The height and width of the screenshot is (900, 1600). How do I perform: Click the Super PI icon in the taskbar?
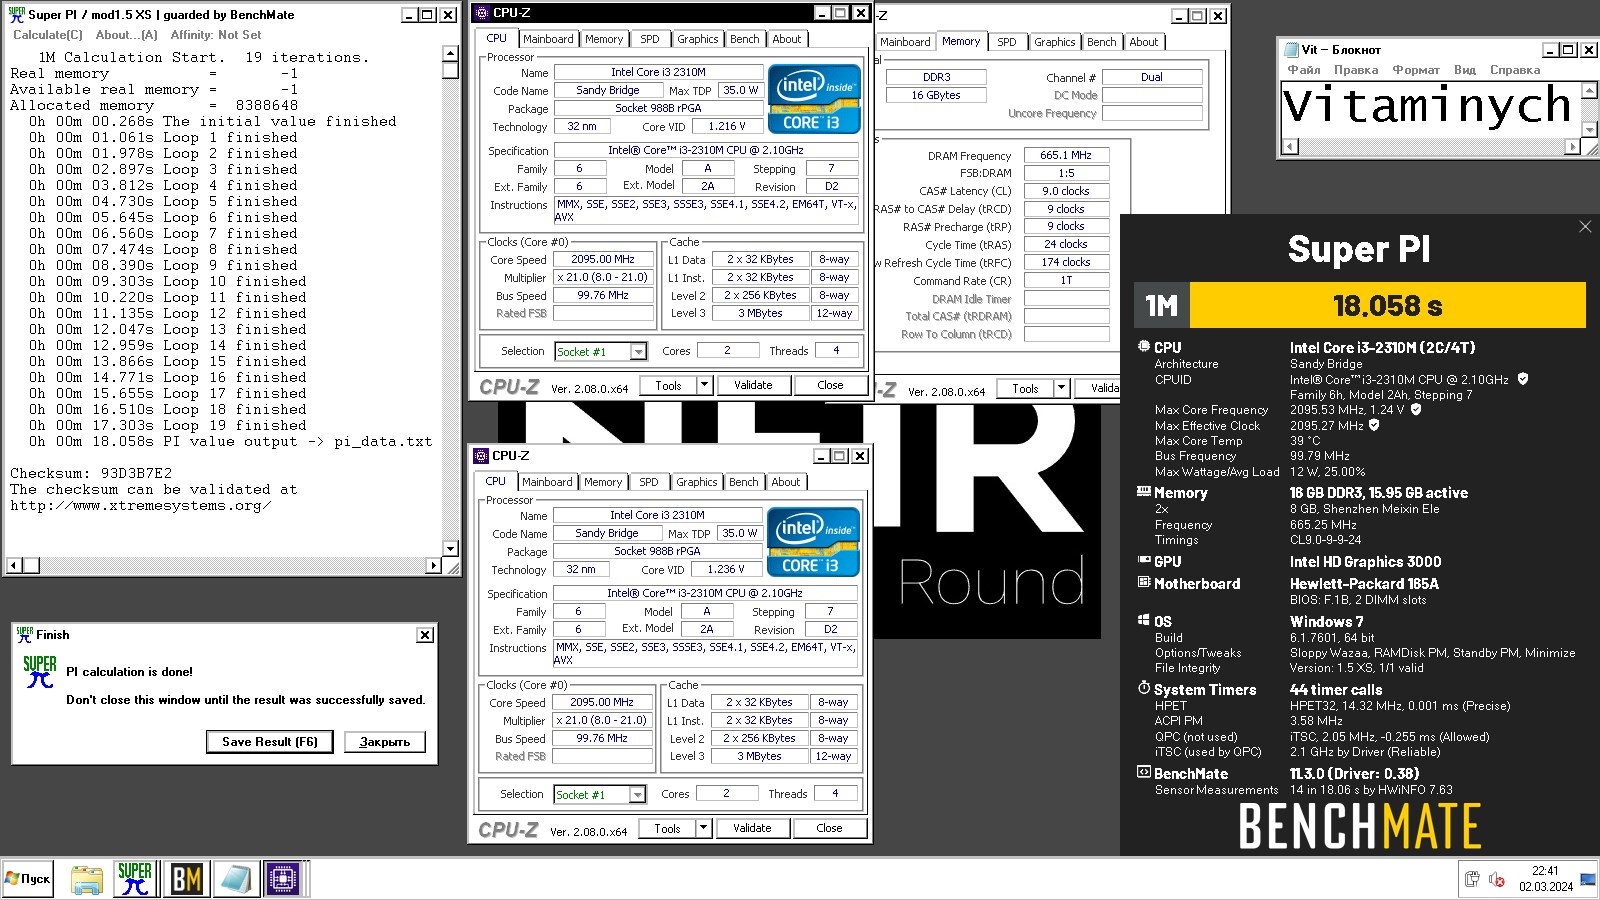tap(134, 879)
